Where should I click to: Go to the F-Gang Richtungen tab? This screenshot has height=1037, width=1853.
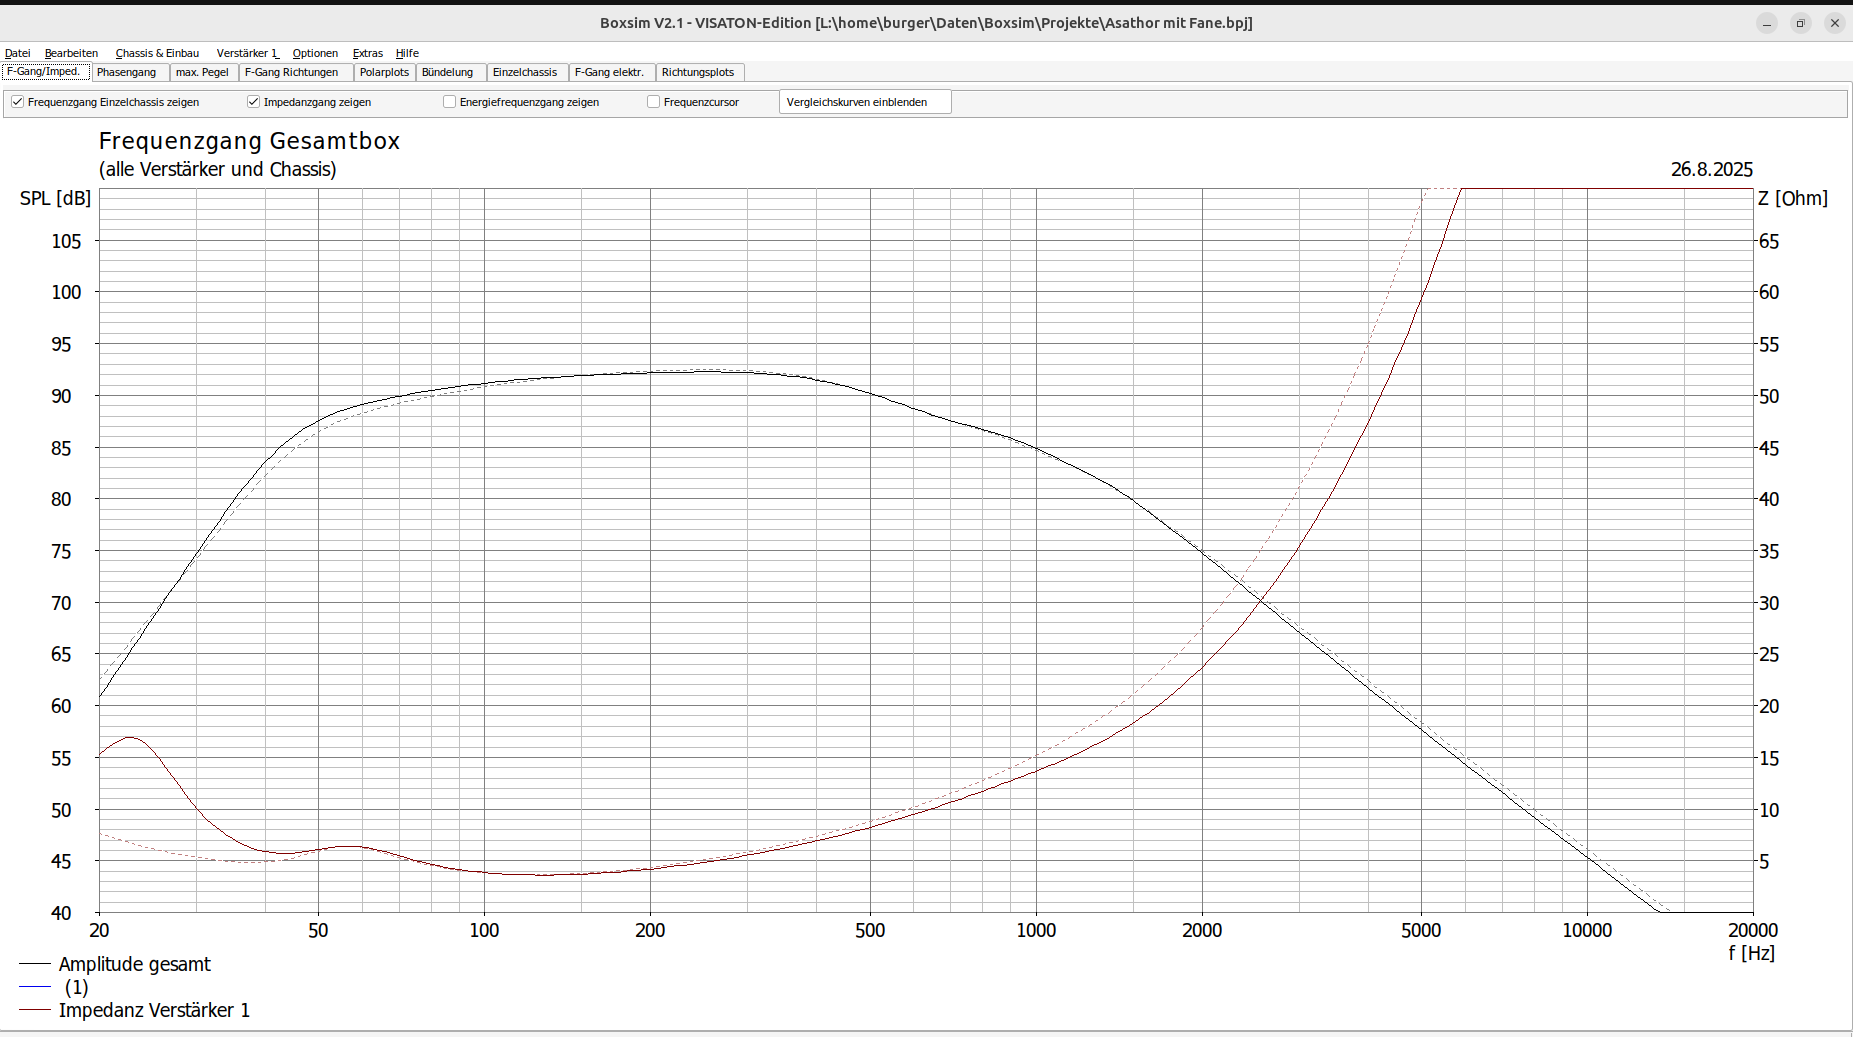point(292,72)
